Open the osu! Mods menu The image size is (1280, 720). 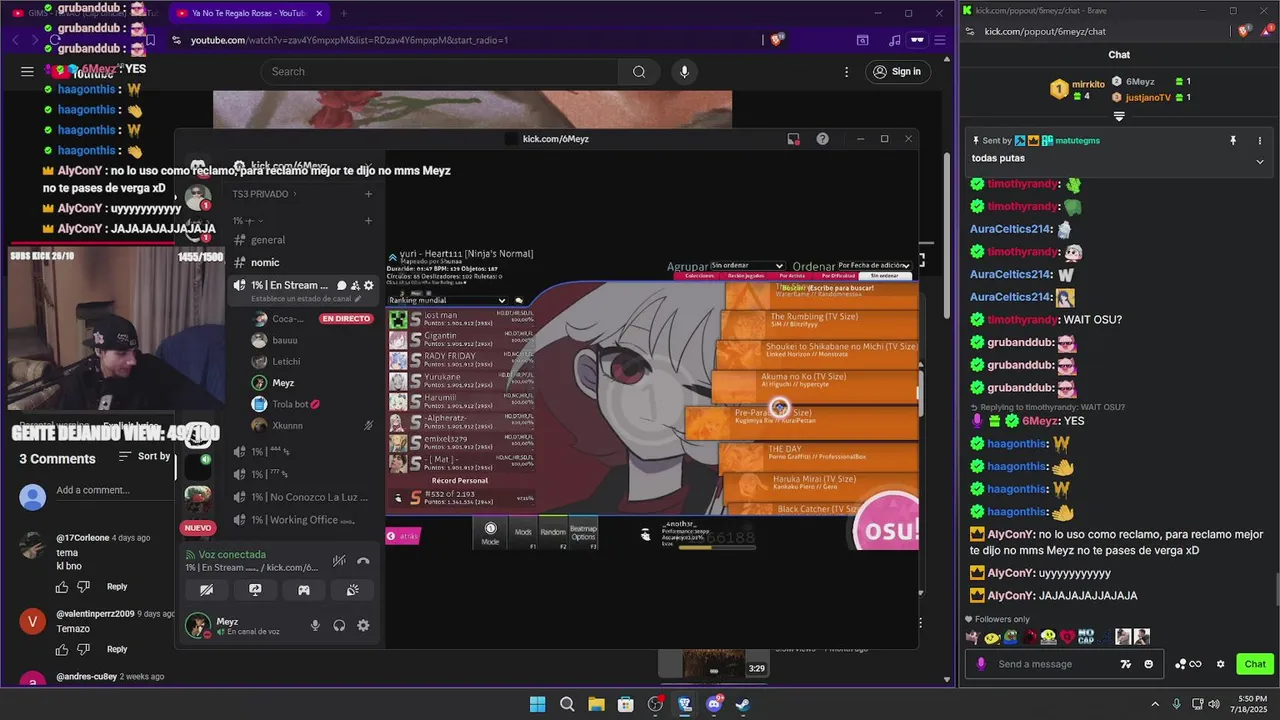point(524,534)
